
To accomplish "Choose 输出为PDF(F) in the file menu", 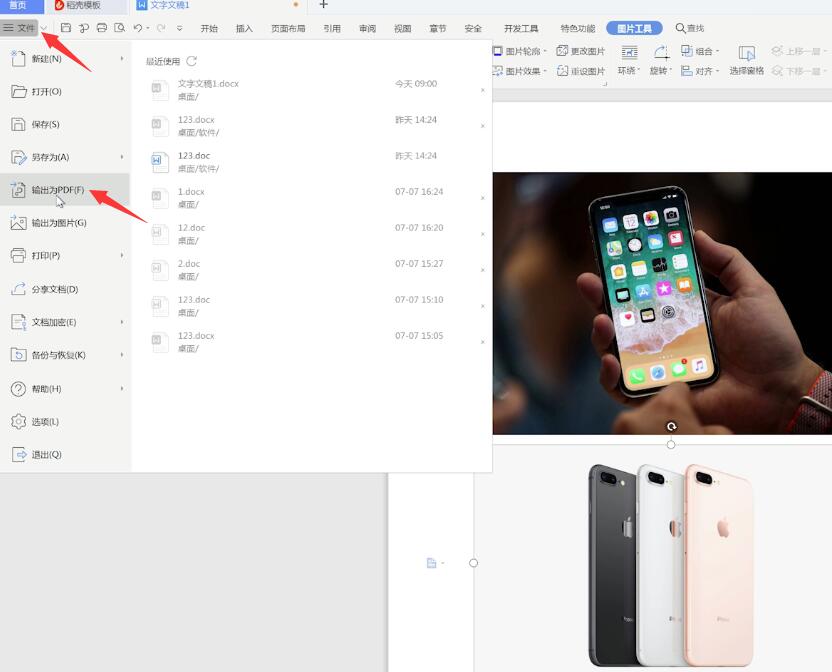I will coord(65,189).
